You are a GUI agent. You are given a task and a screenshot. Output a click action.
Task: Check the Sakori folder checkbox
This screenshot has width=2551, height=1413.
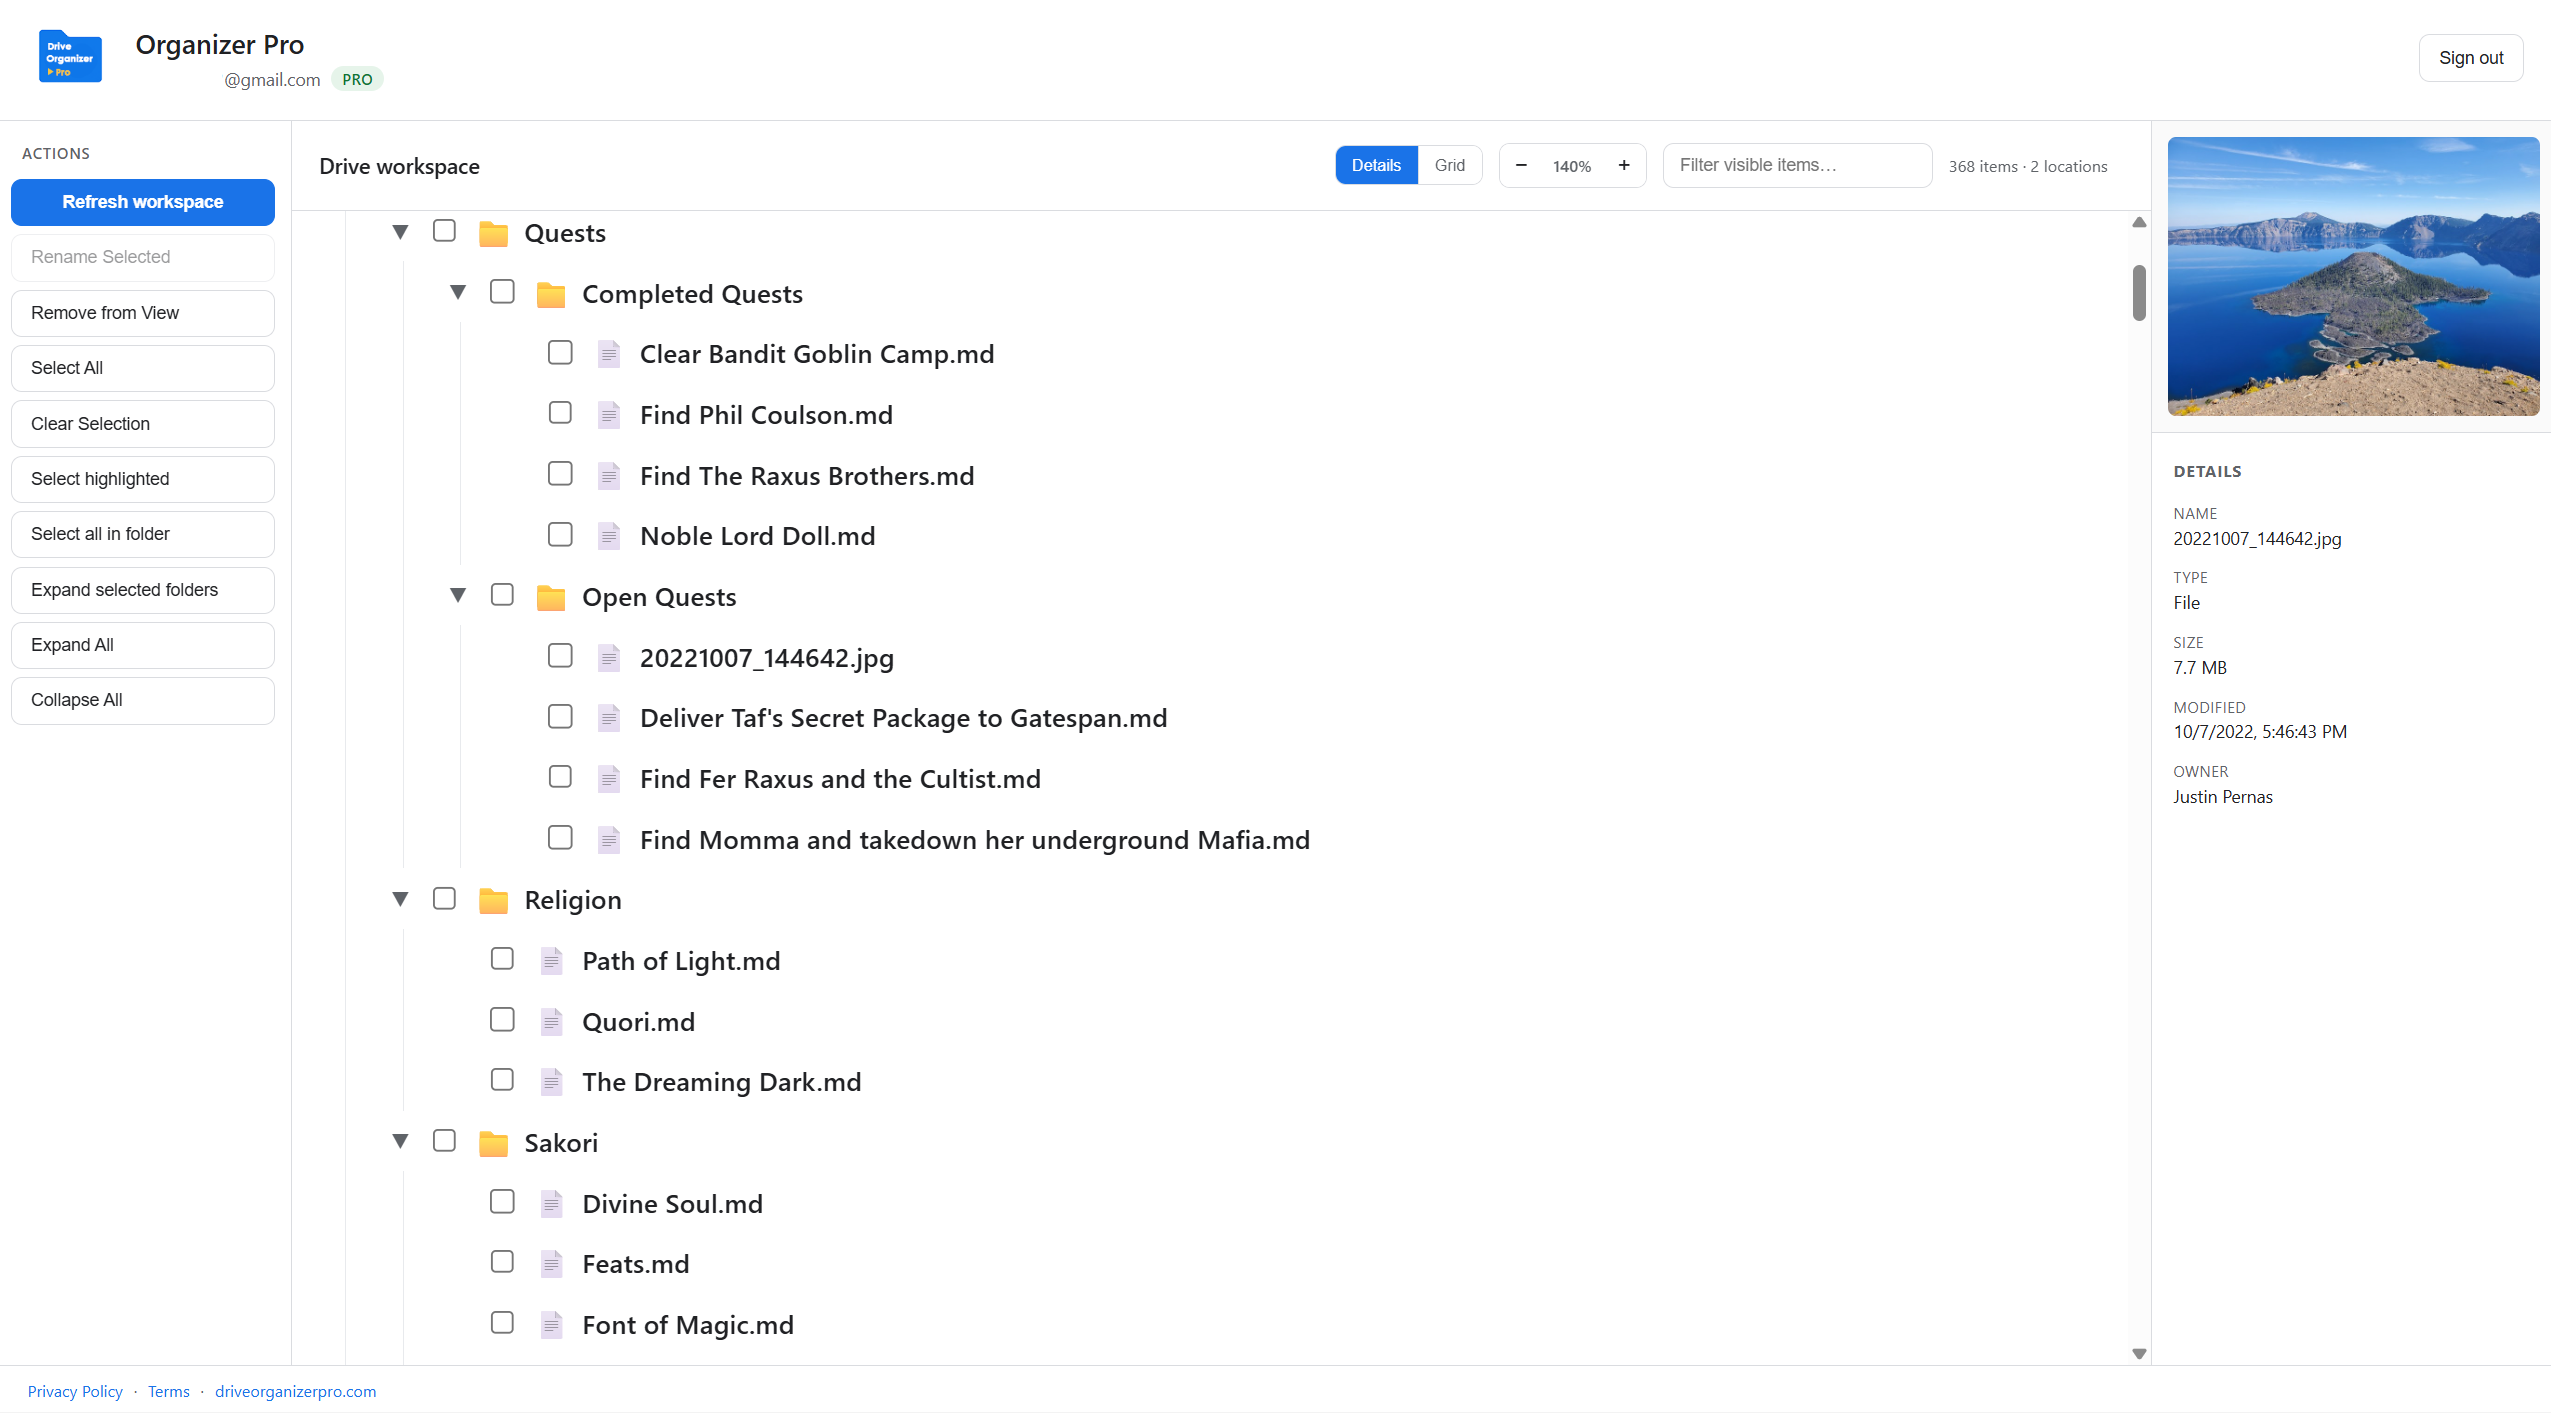[444, 1141]
